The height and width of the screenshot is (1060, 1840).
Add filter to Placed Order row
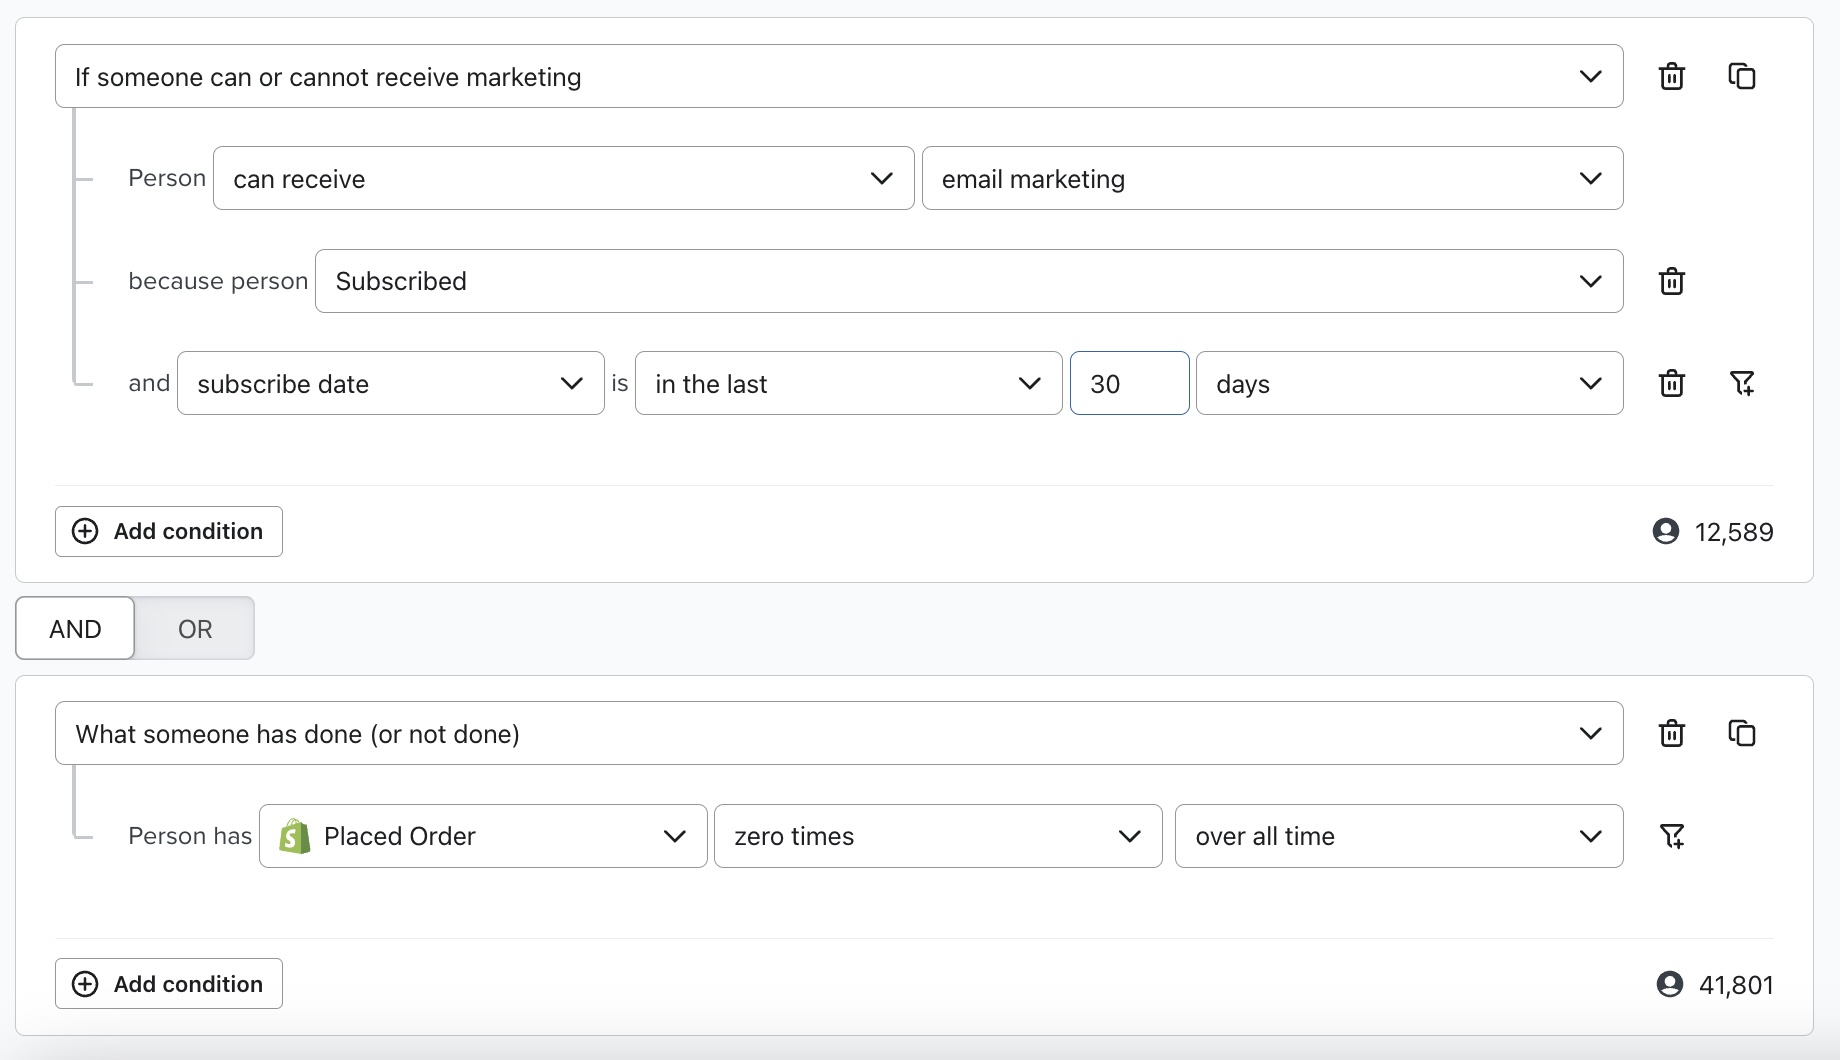pos(1671,836)
